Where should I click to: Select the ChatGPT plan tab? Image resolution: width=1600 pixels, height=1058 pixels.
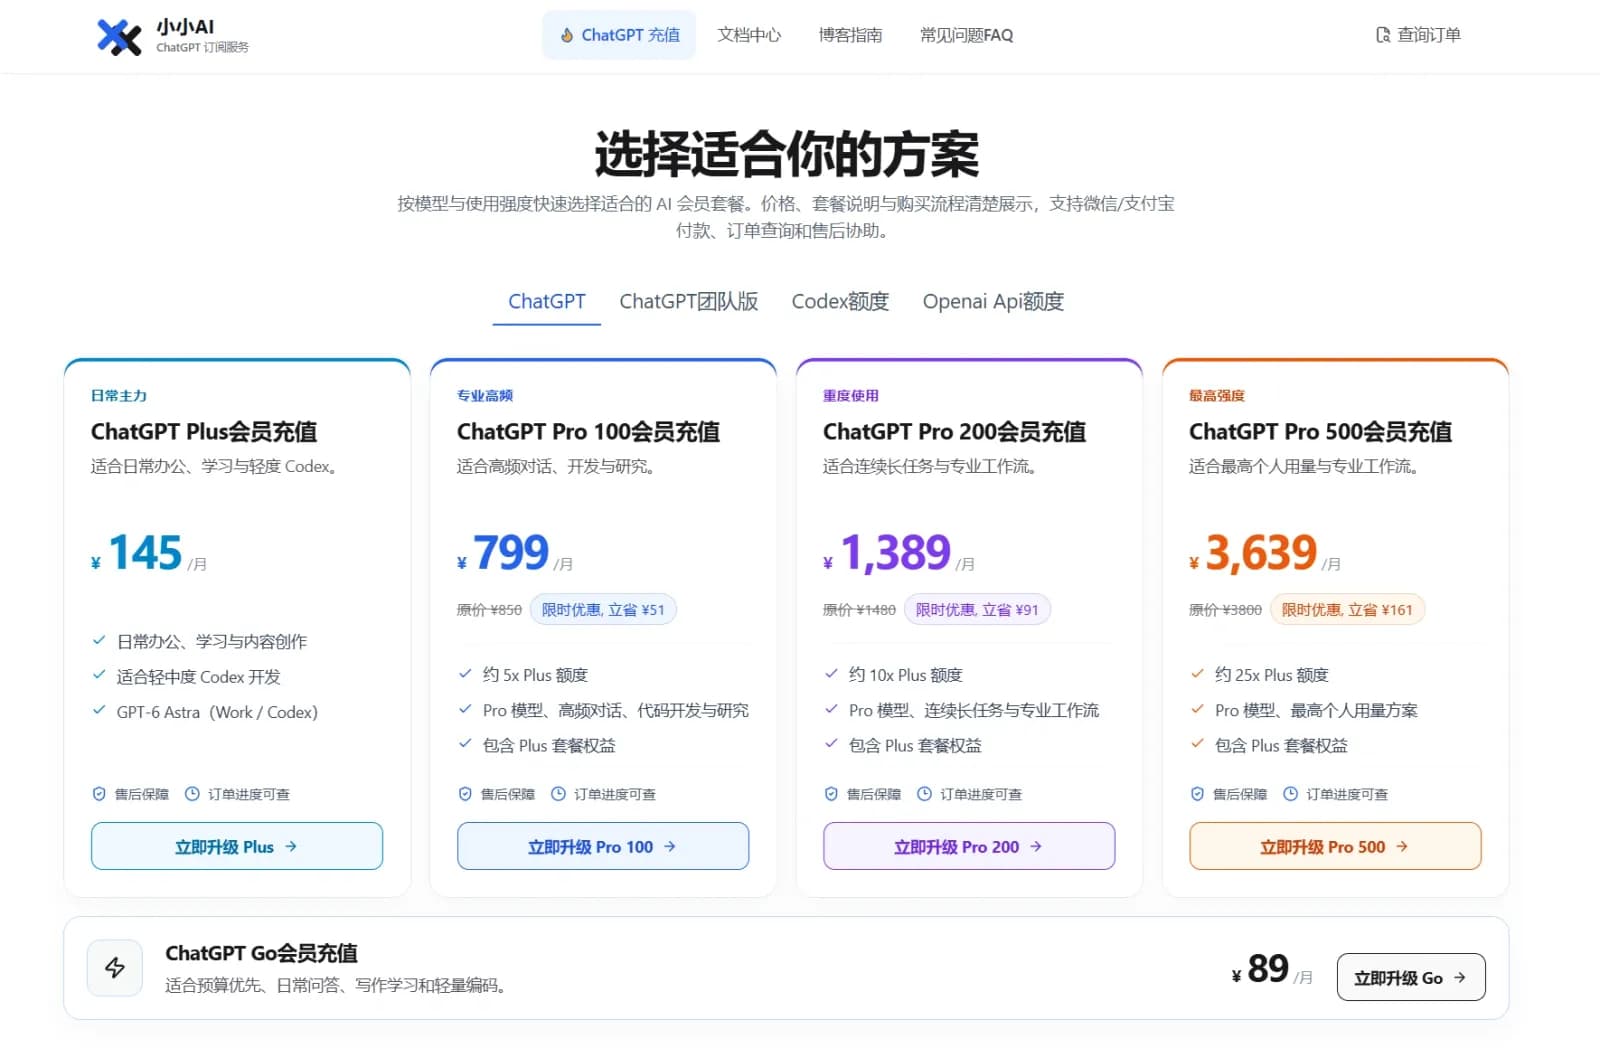tap(547, 302)
